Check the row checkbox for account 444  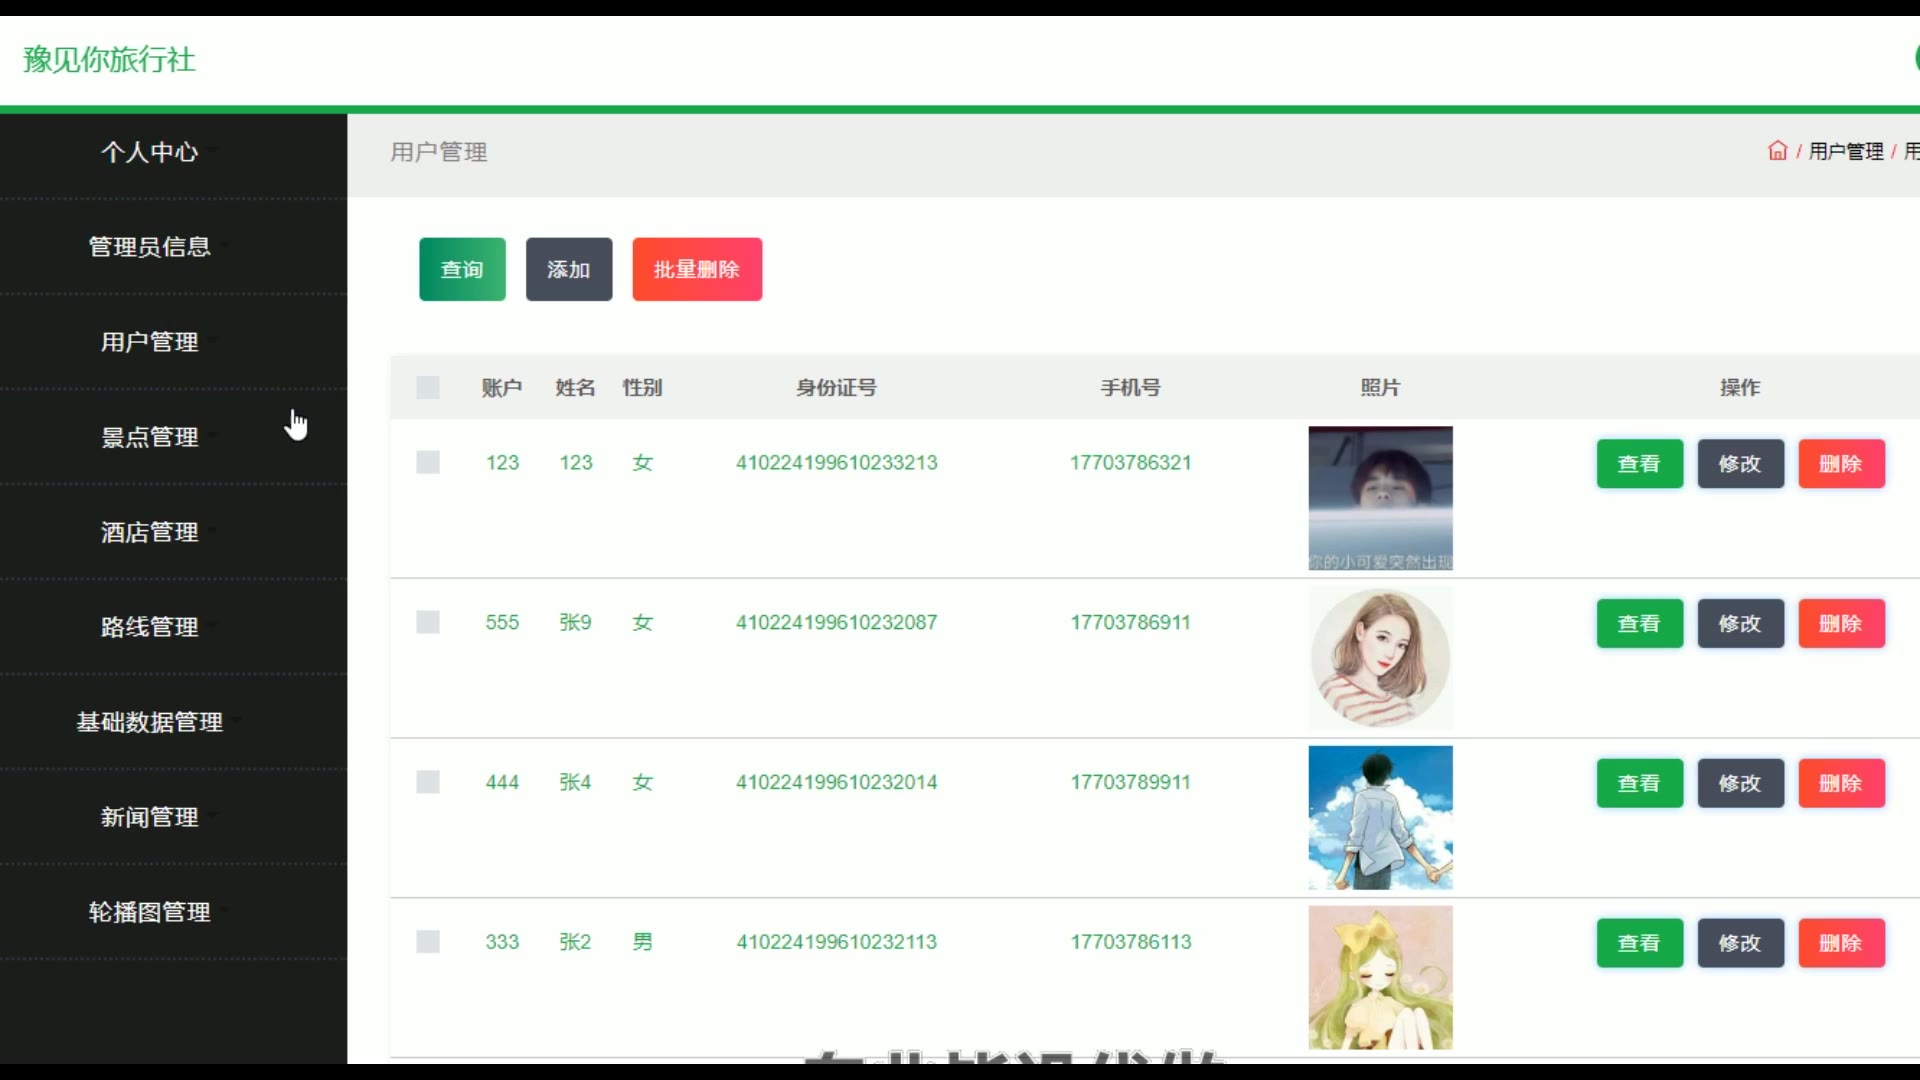point(428,782)
